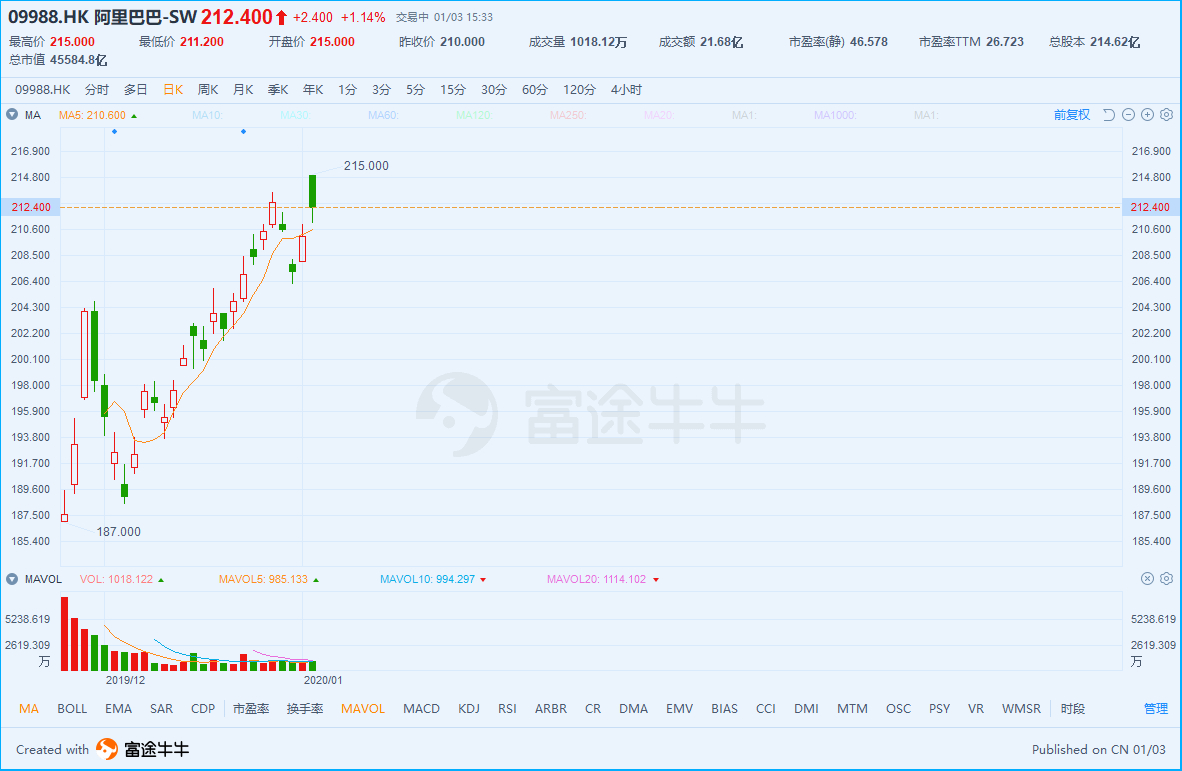Screen dimensions: 1182x771
Task: Select the MACD indicator
Action: [421, 708]
